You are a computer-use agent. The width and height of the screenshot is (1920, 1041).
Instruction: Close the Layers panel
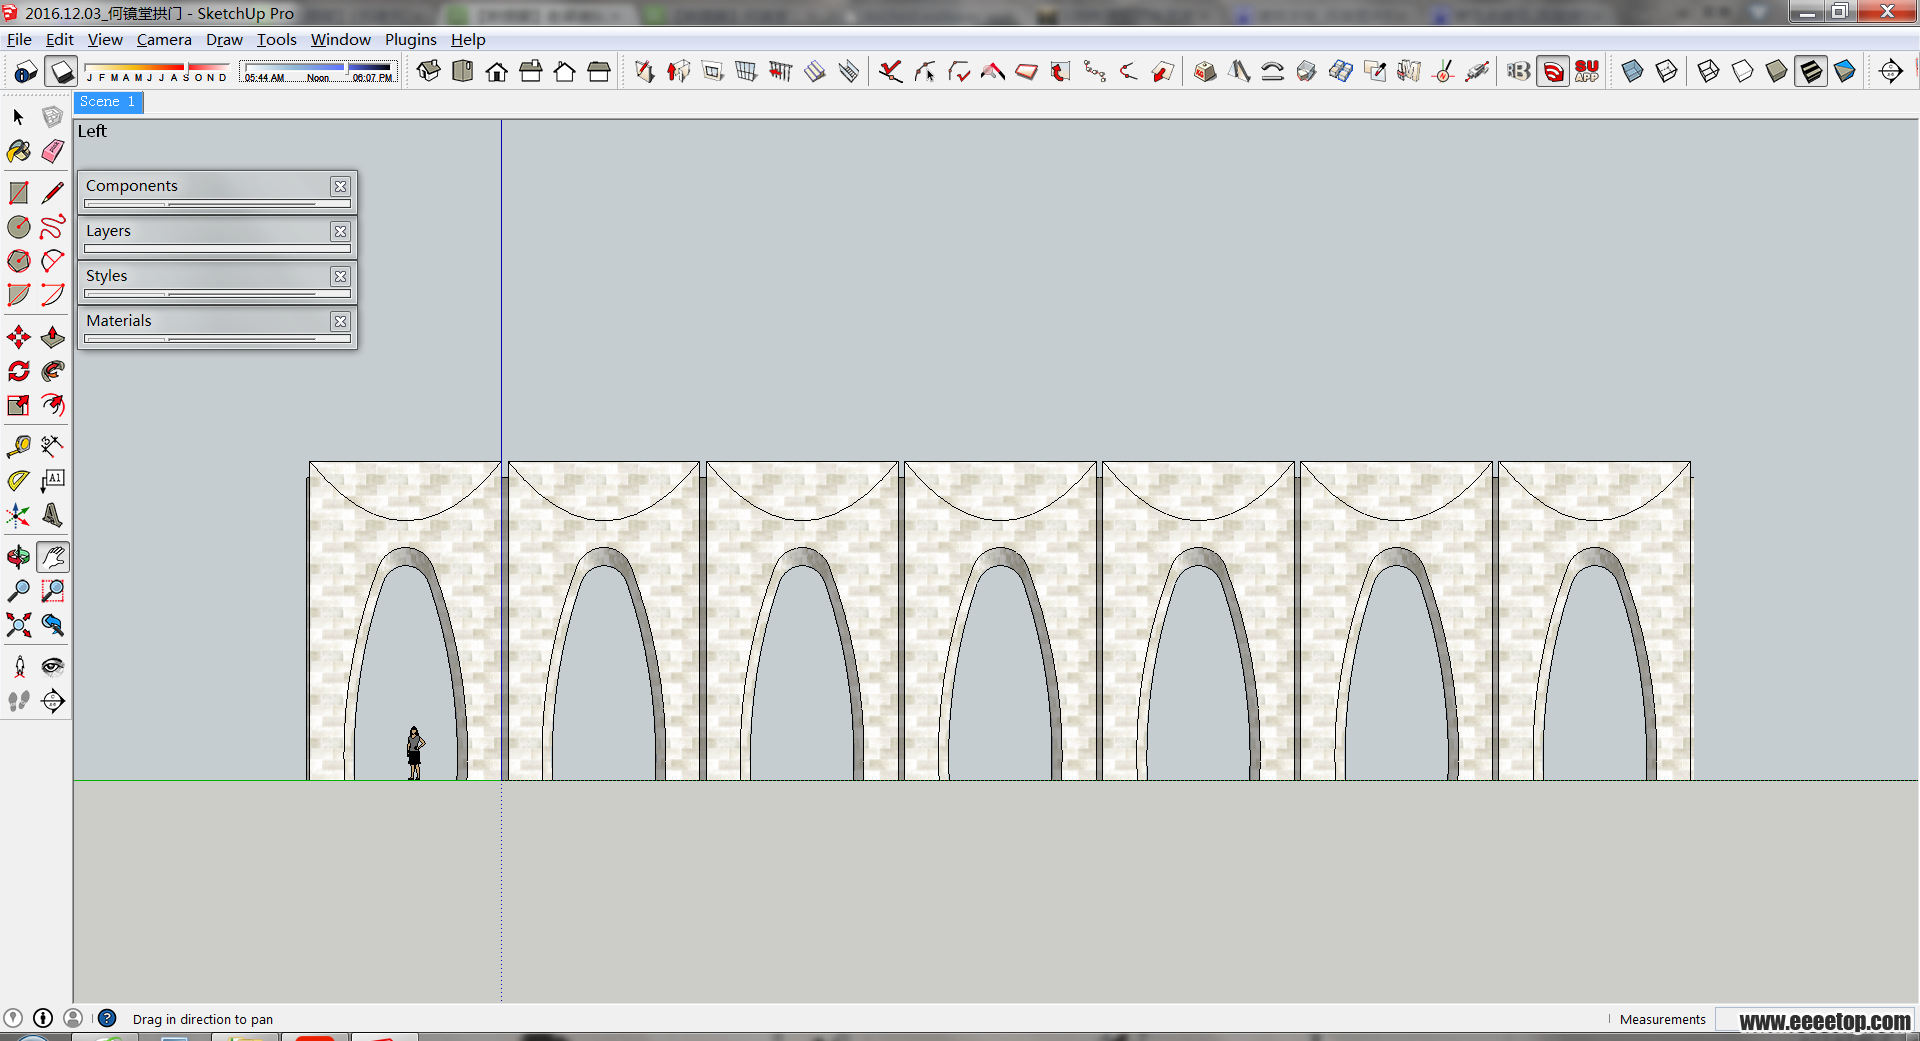341,231
